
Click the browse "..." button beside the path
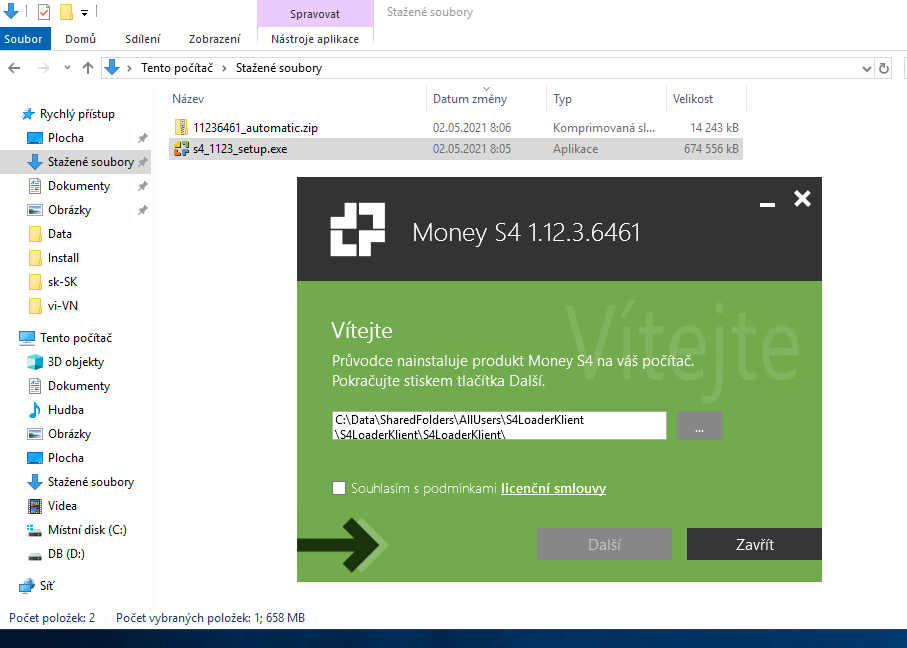click(x=699, y=426)
